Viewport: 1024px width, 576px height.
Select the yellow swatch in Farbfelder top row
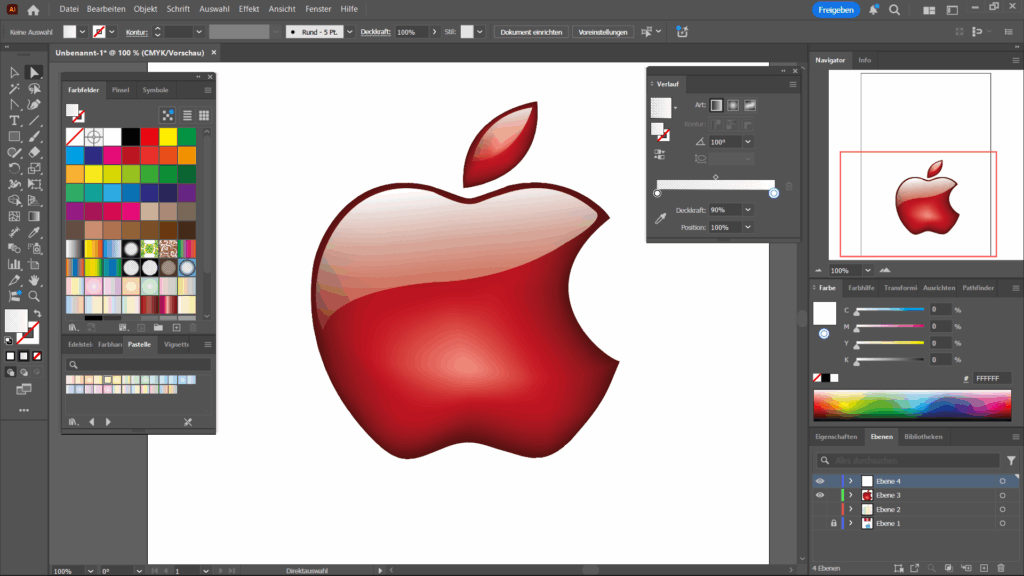point(168,135)
